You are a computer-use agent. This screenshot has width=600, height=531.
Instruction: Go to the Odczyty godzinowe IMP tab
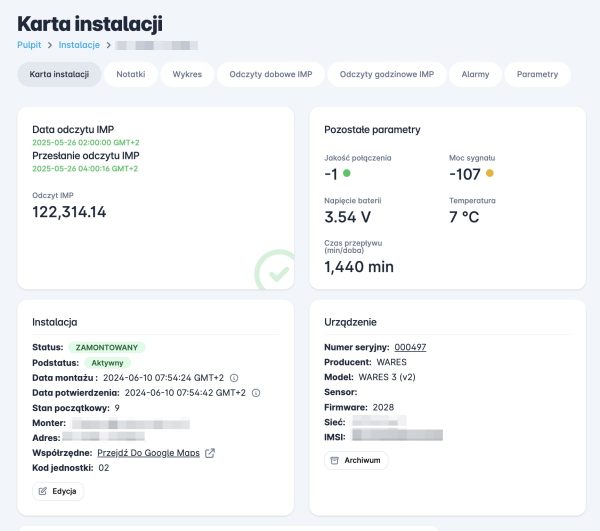point(386,75)
